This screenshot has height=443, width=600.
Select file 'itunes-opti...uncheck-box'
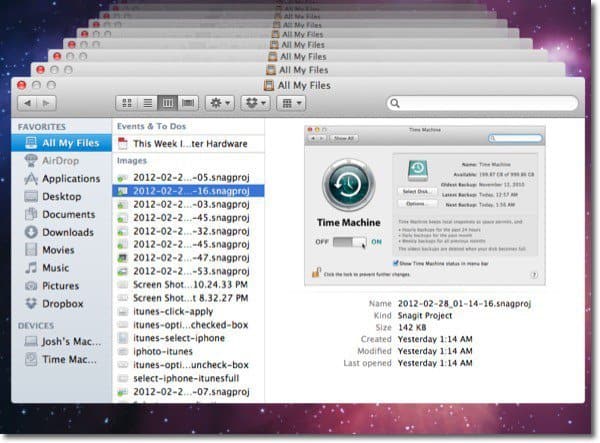click(188, 365)
